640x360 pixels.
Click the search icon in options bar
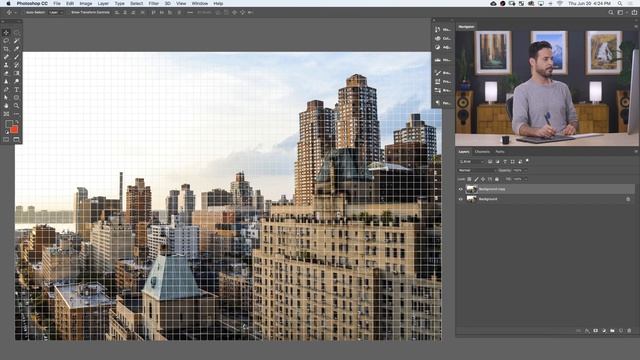click(x=611, y=13)
